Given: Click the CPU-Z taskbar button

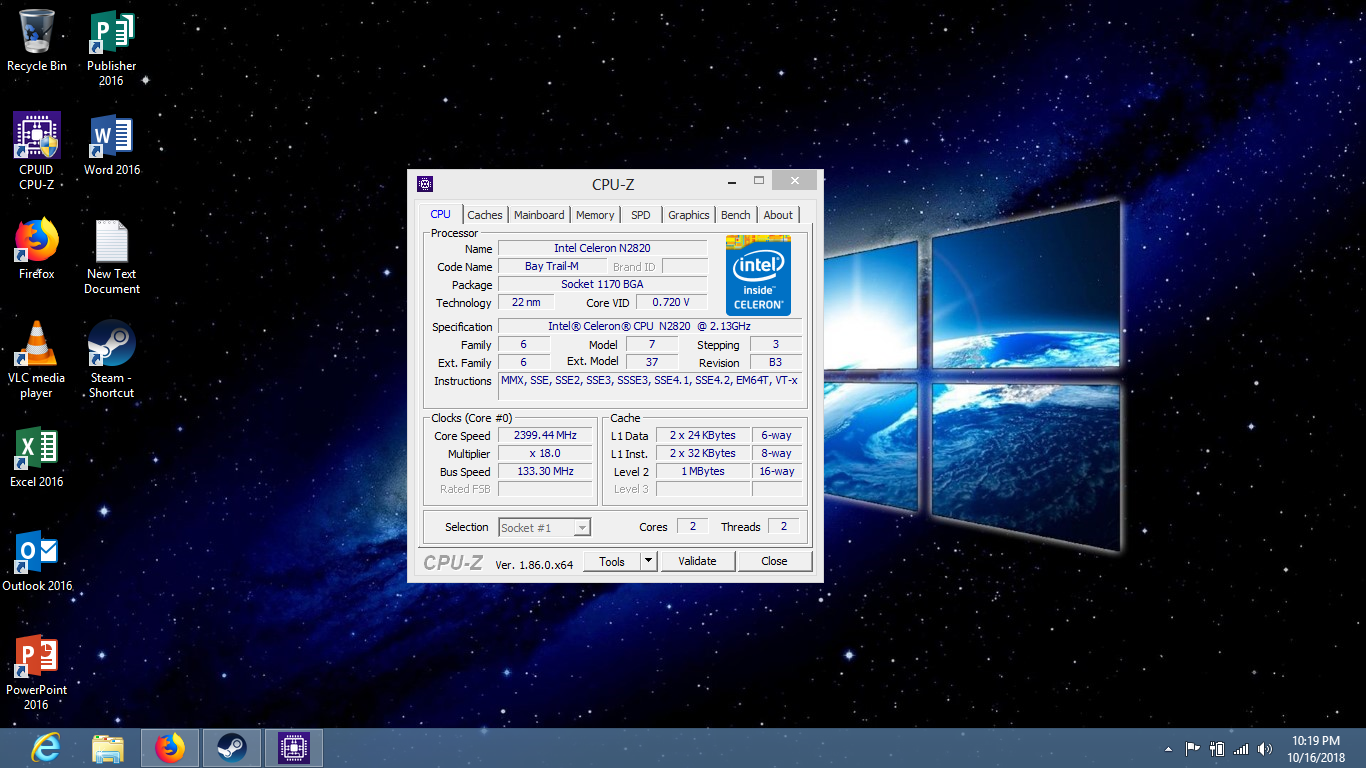Looking at the screenshot, I should [x=294, y=748].
